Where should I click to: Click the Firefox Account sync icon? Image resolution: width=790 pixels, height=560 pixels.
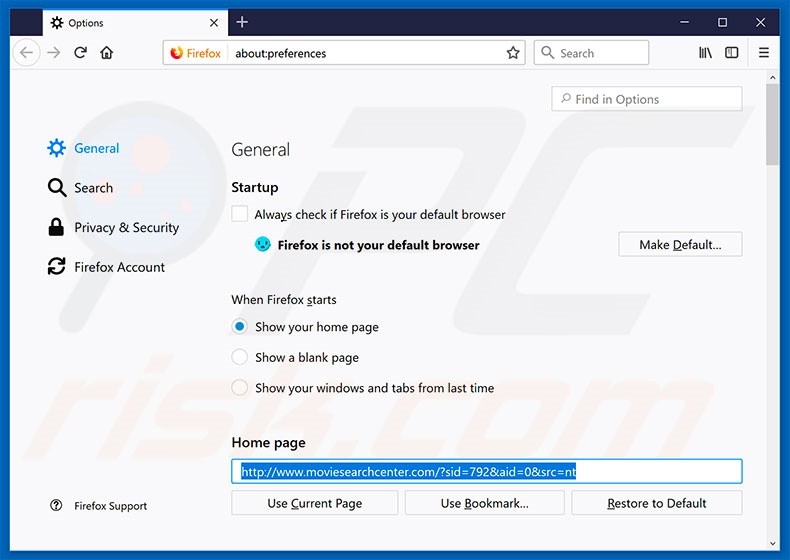pyautogui.click(x=56, y=266)
